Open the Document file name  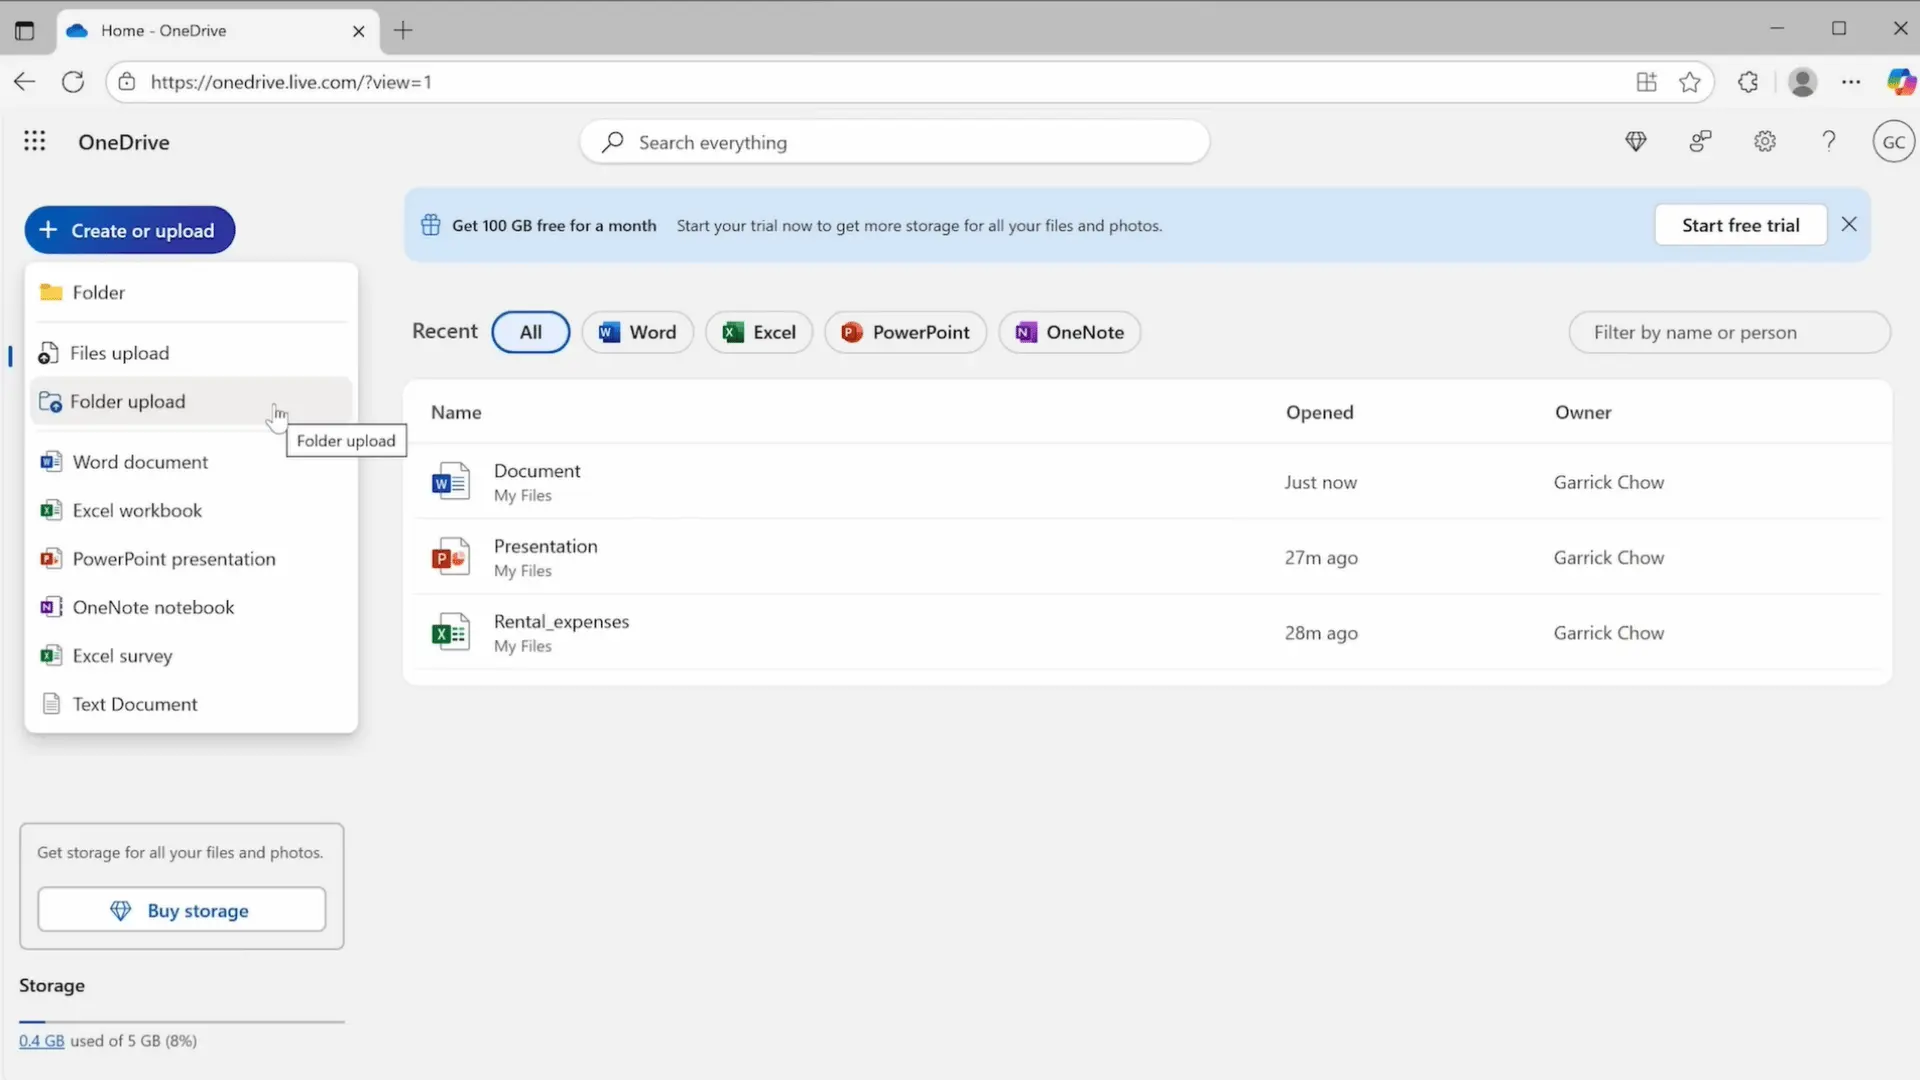click(x=537, y=470)
